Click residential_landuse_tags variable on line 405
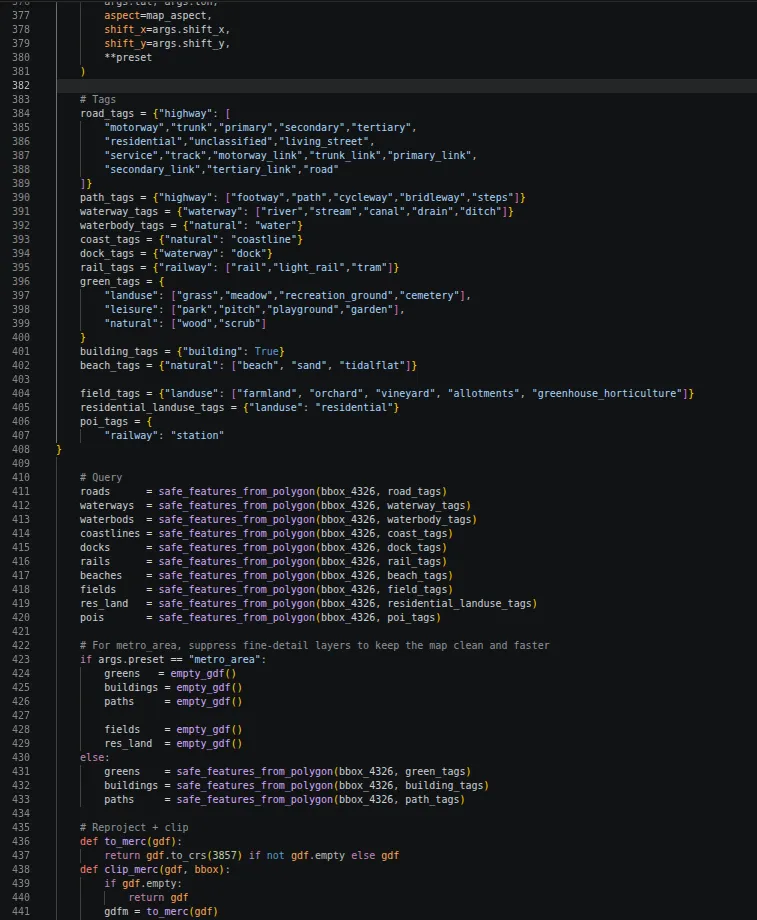The width and height of the screenshot is (757, 920). [152, 408]
